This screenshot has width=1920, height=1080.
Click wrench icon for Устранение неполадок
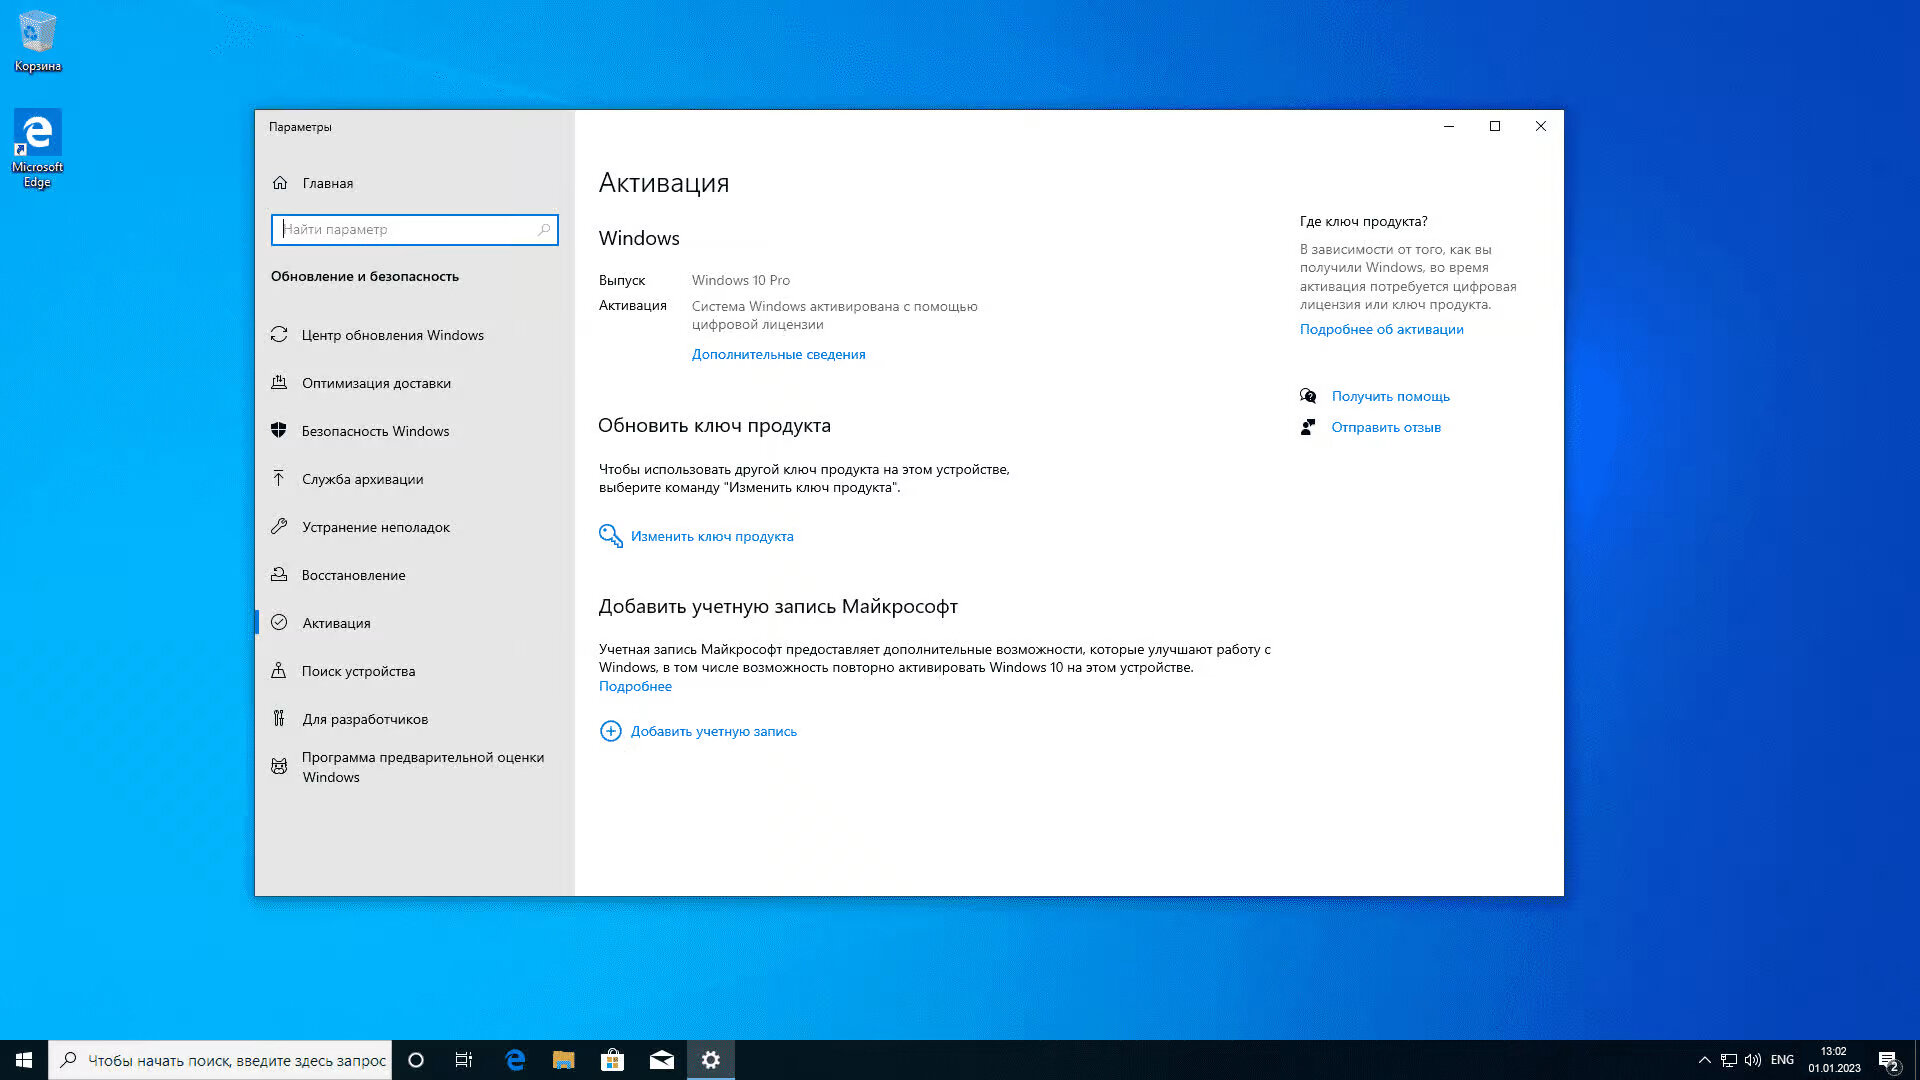click(x=279, y=527)
